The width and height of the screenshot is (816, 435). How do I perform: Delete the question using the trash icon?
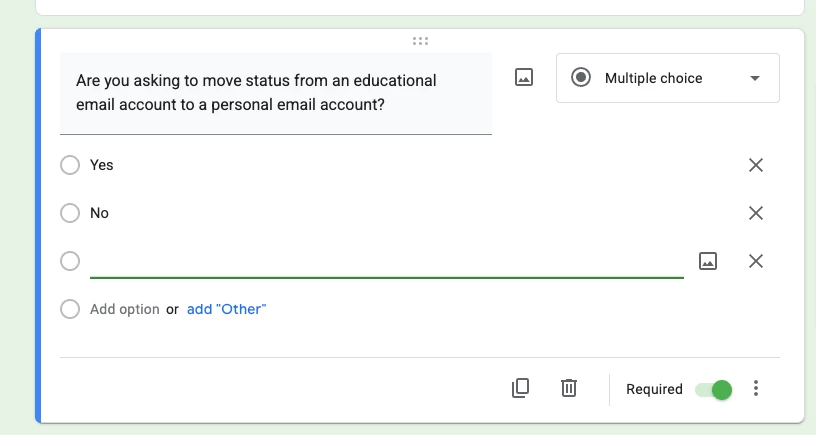[x=568, y=388]
